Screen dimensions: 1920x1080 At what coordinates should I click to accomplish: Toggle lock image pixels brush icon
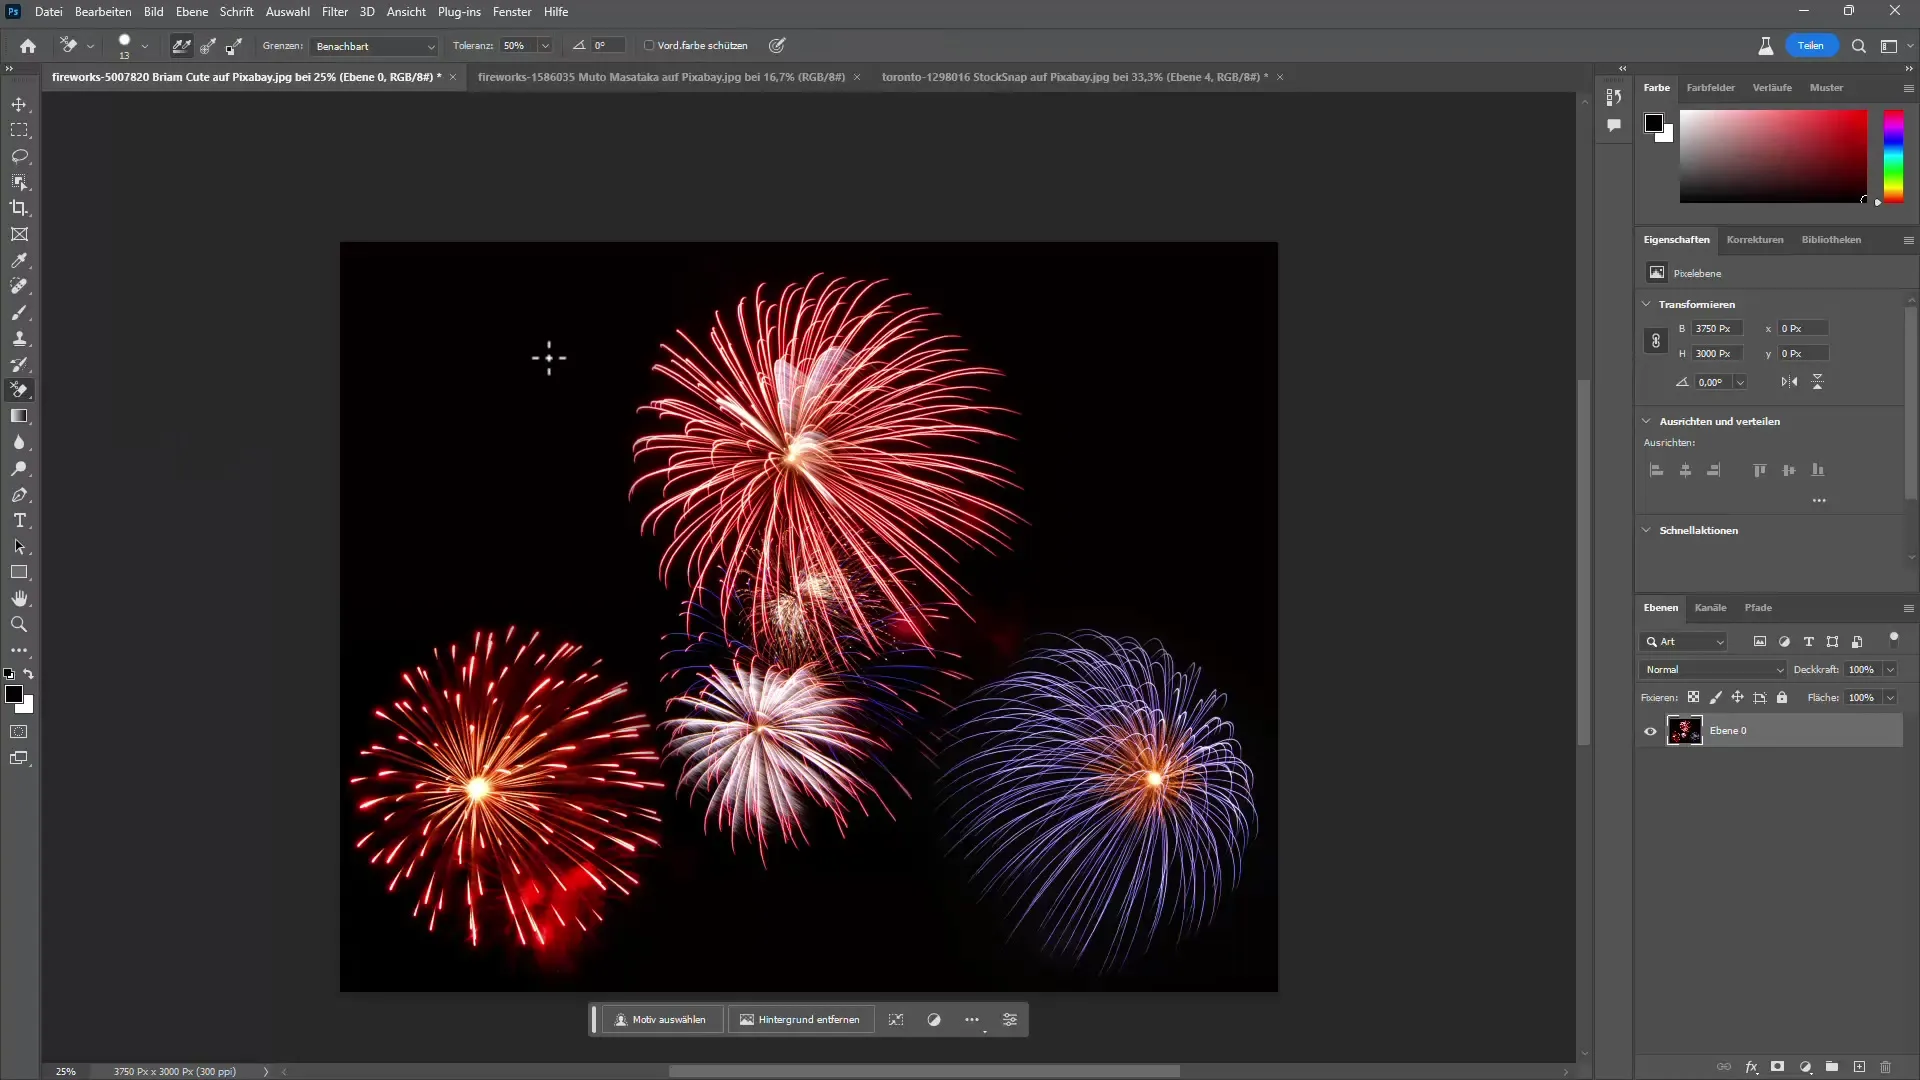[1715, 697]
